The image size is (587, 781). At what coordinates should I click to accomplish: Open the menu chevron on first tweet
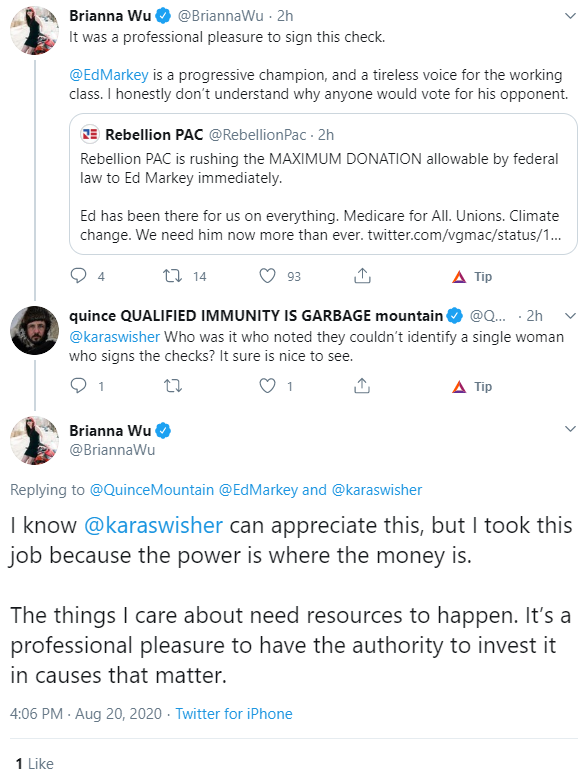click(x=570, y=16)
